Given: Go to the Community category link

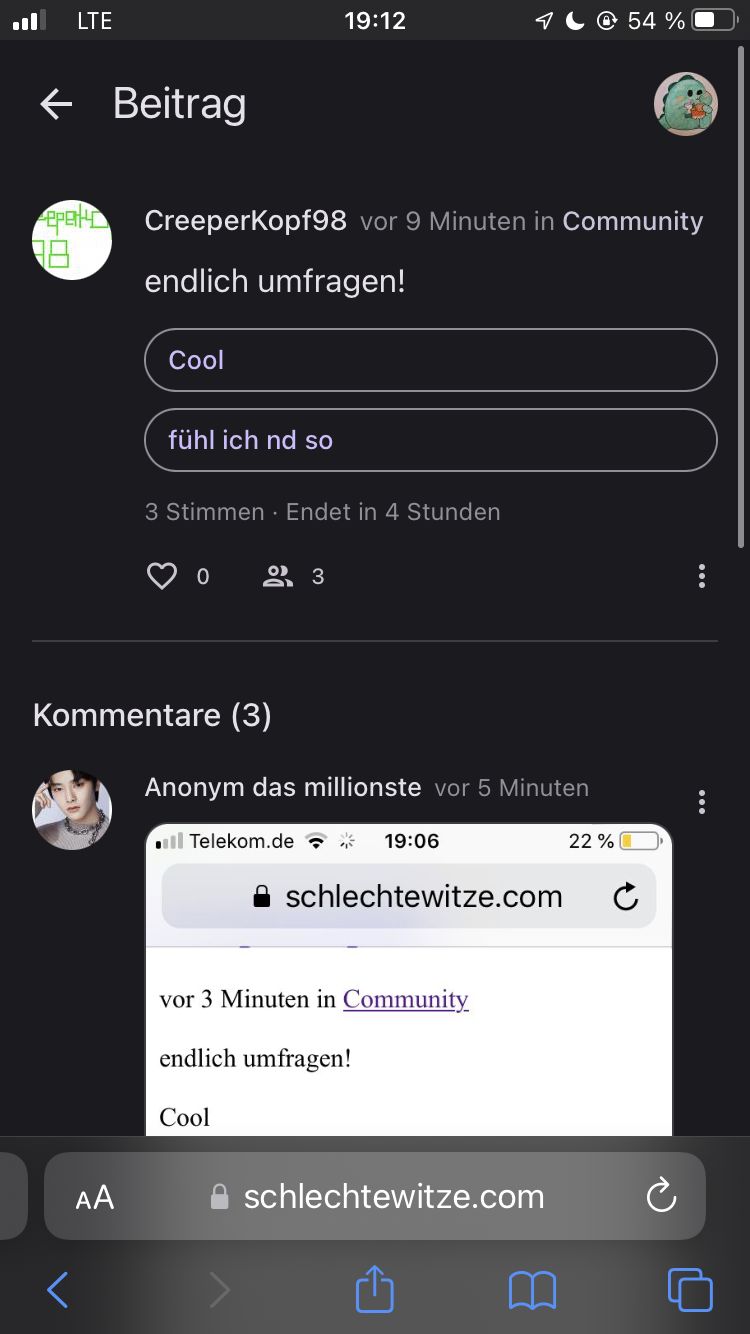Looking at the screenshot, I should click(x=632, y=221).
